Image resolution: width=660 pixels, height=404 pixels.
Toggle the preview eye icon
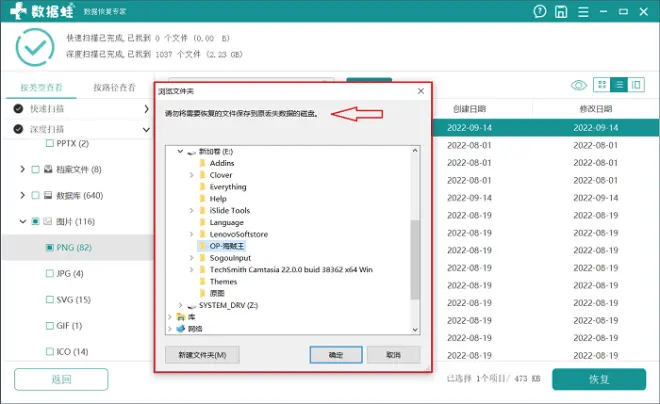pos(579,85)
